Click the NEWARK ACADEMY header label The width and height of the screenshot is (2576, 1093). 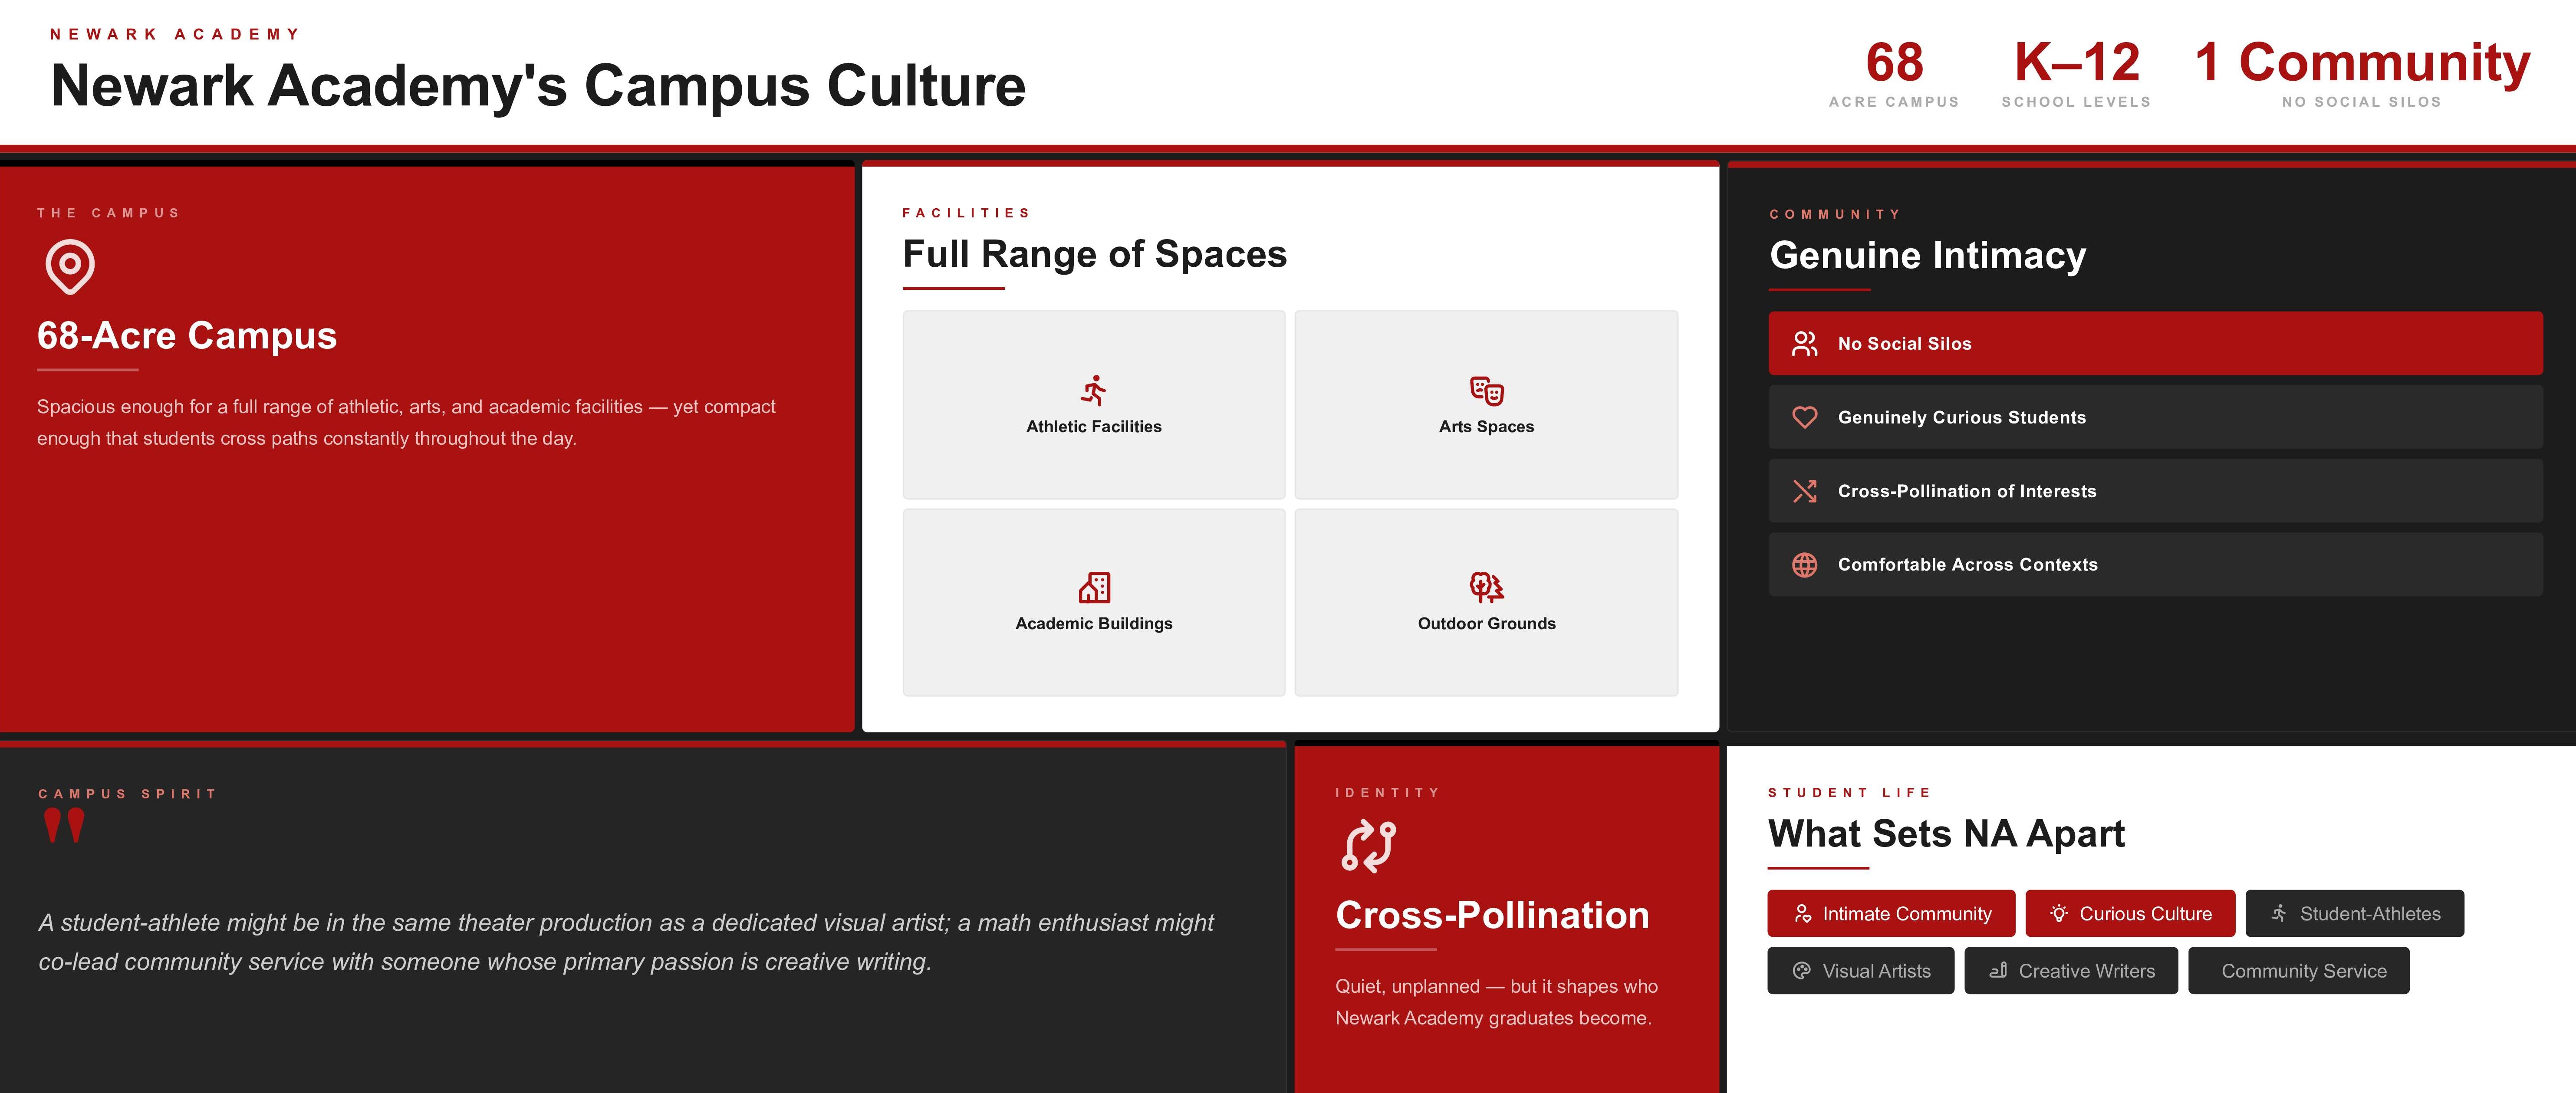tap(175, 34)
